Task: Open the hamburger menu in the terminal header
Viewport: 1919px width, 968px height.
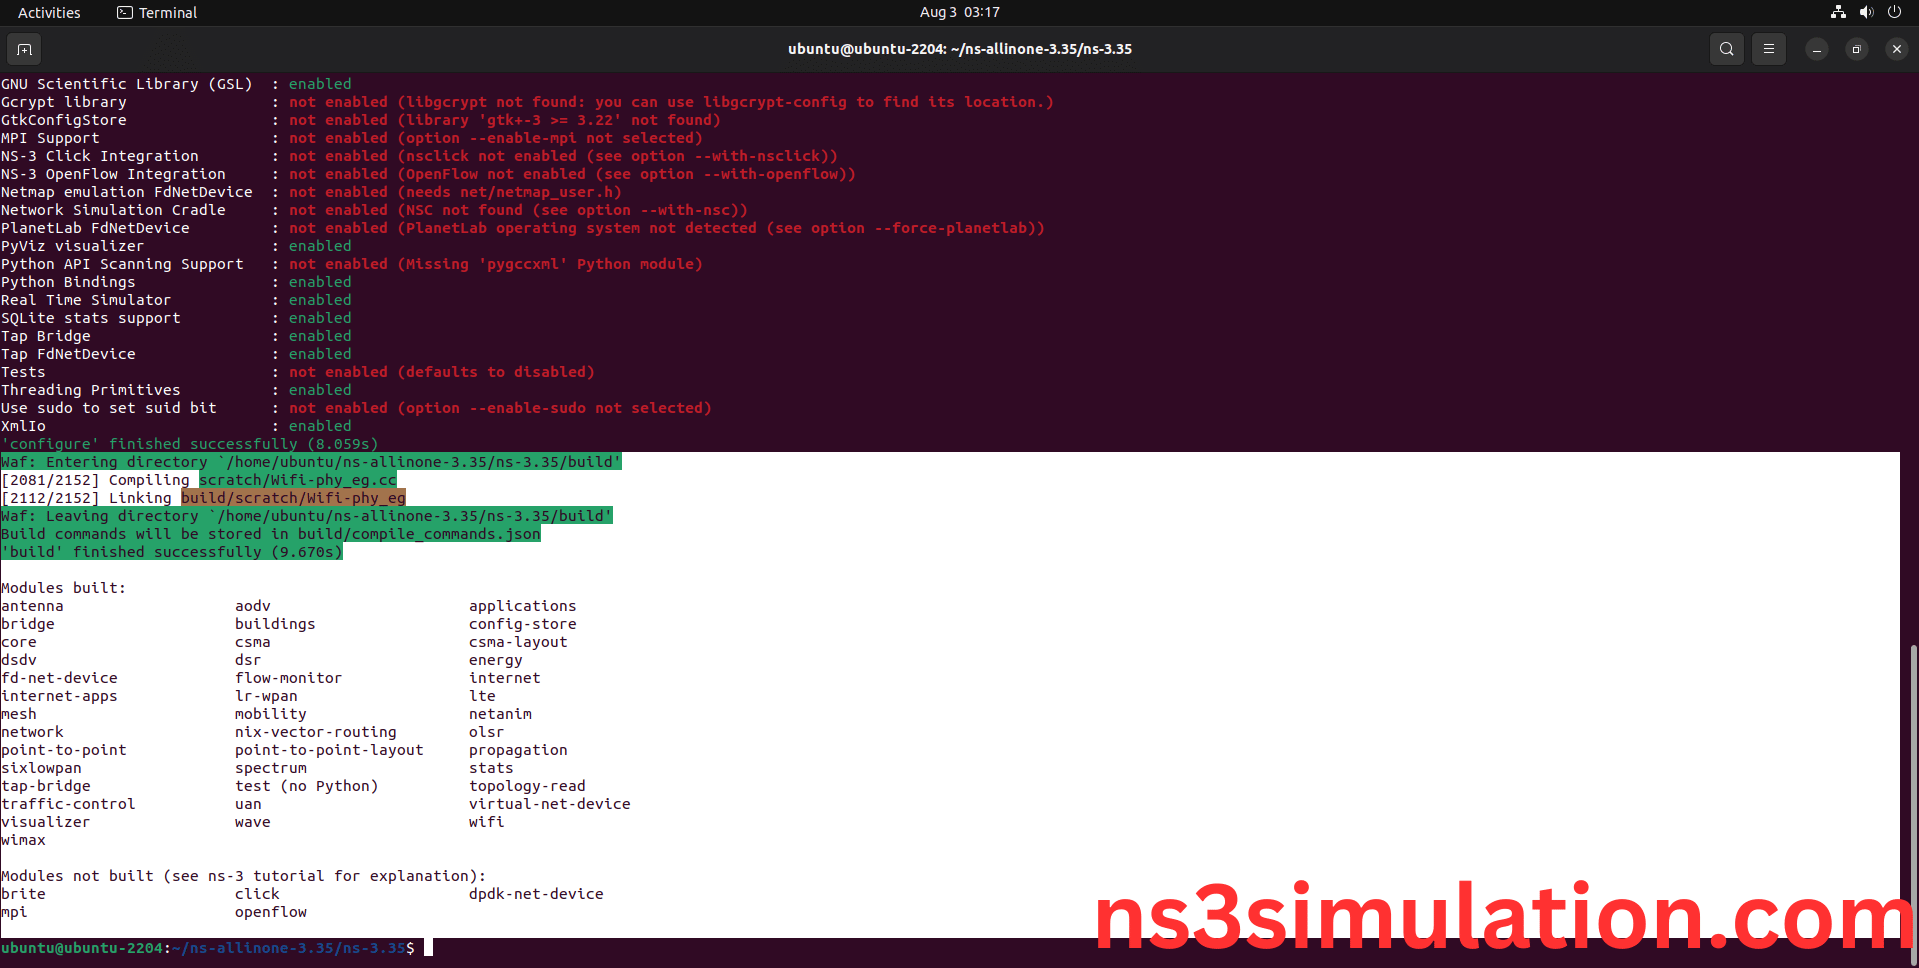Action: pos(1769,49)
